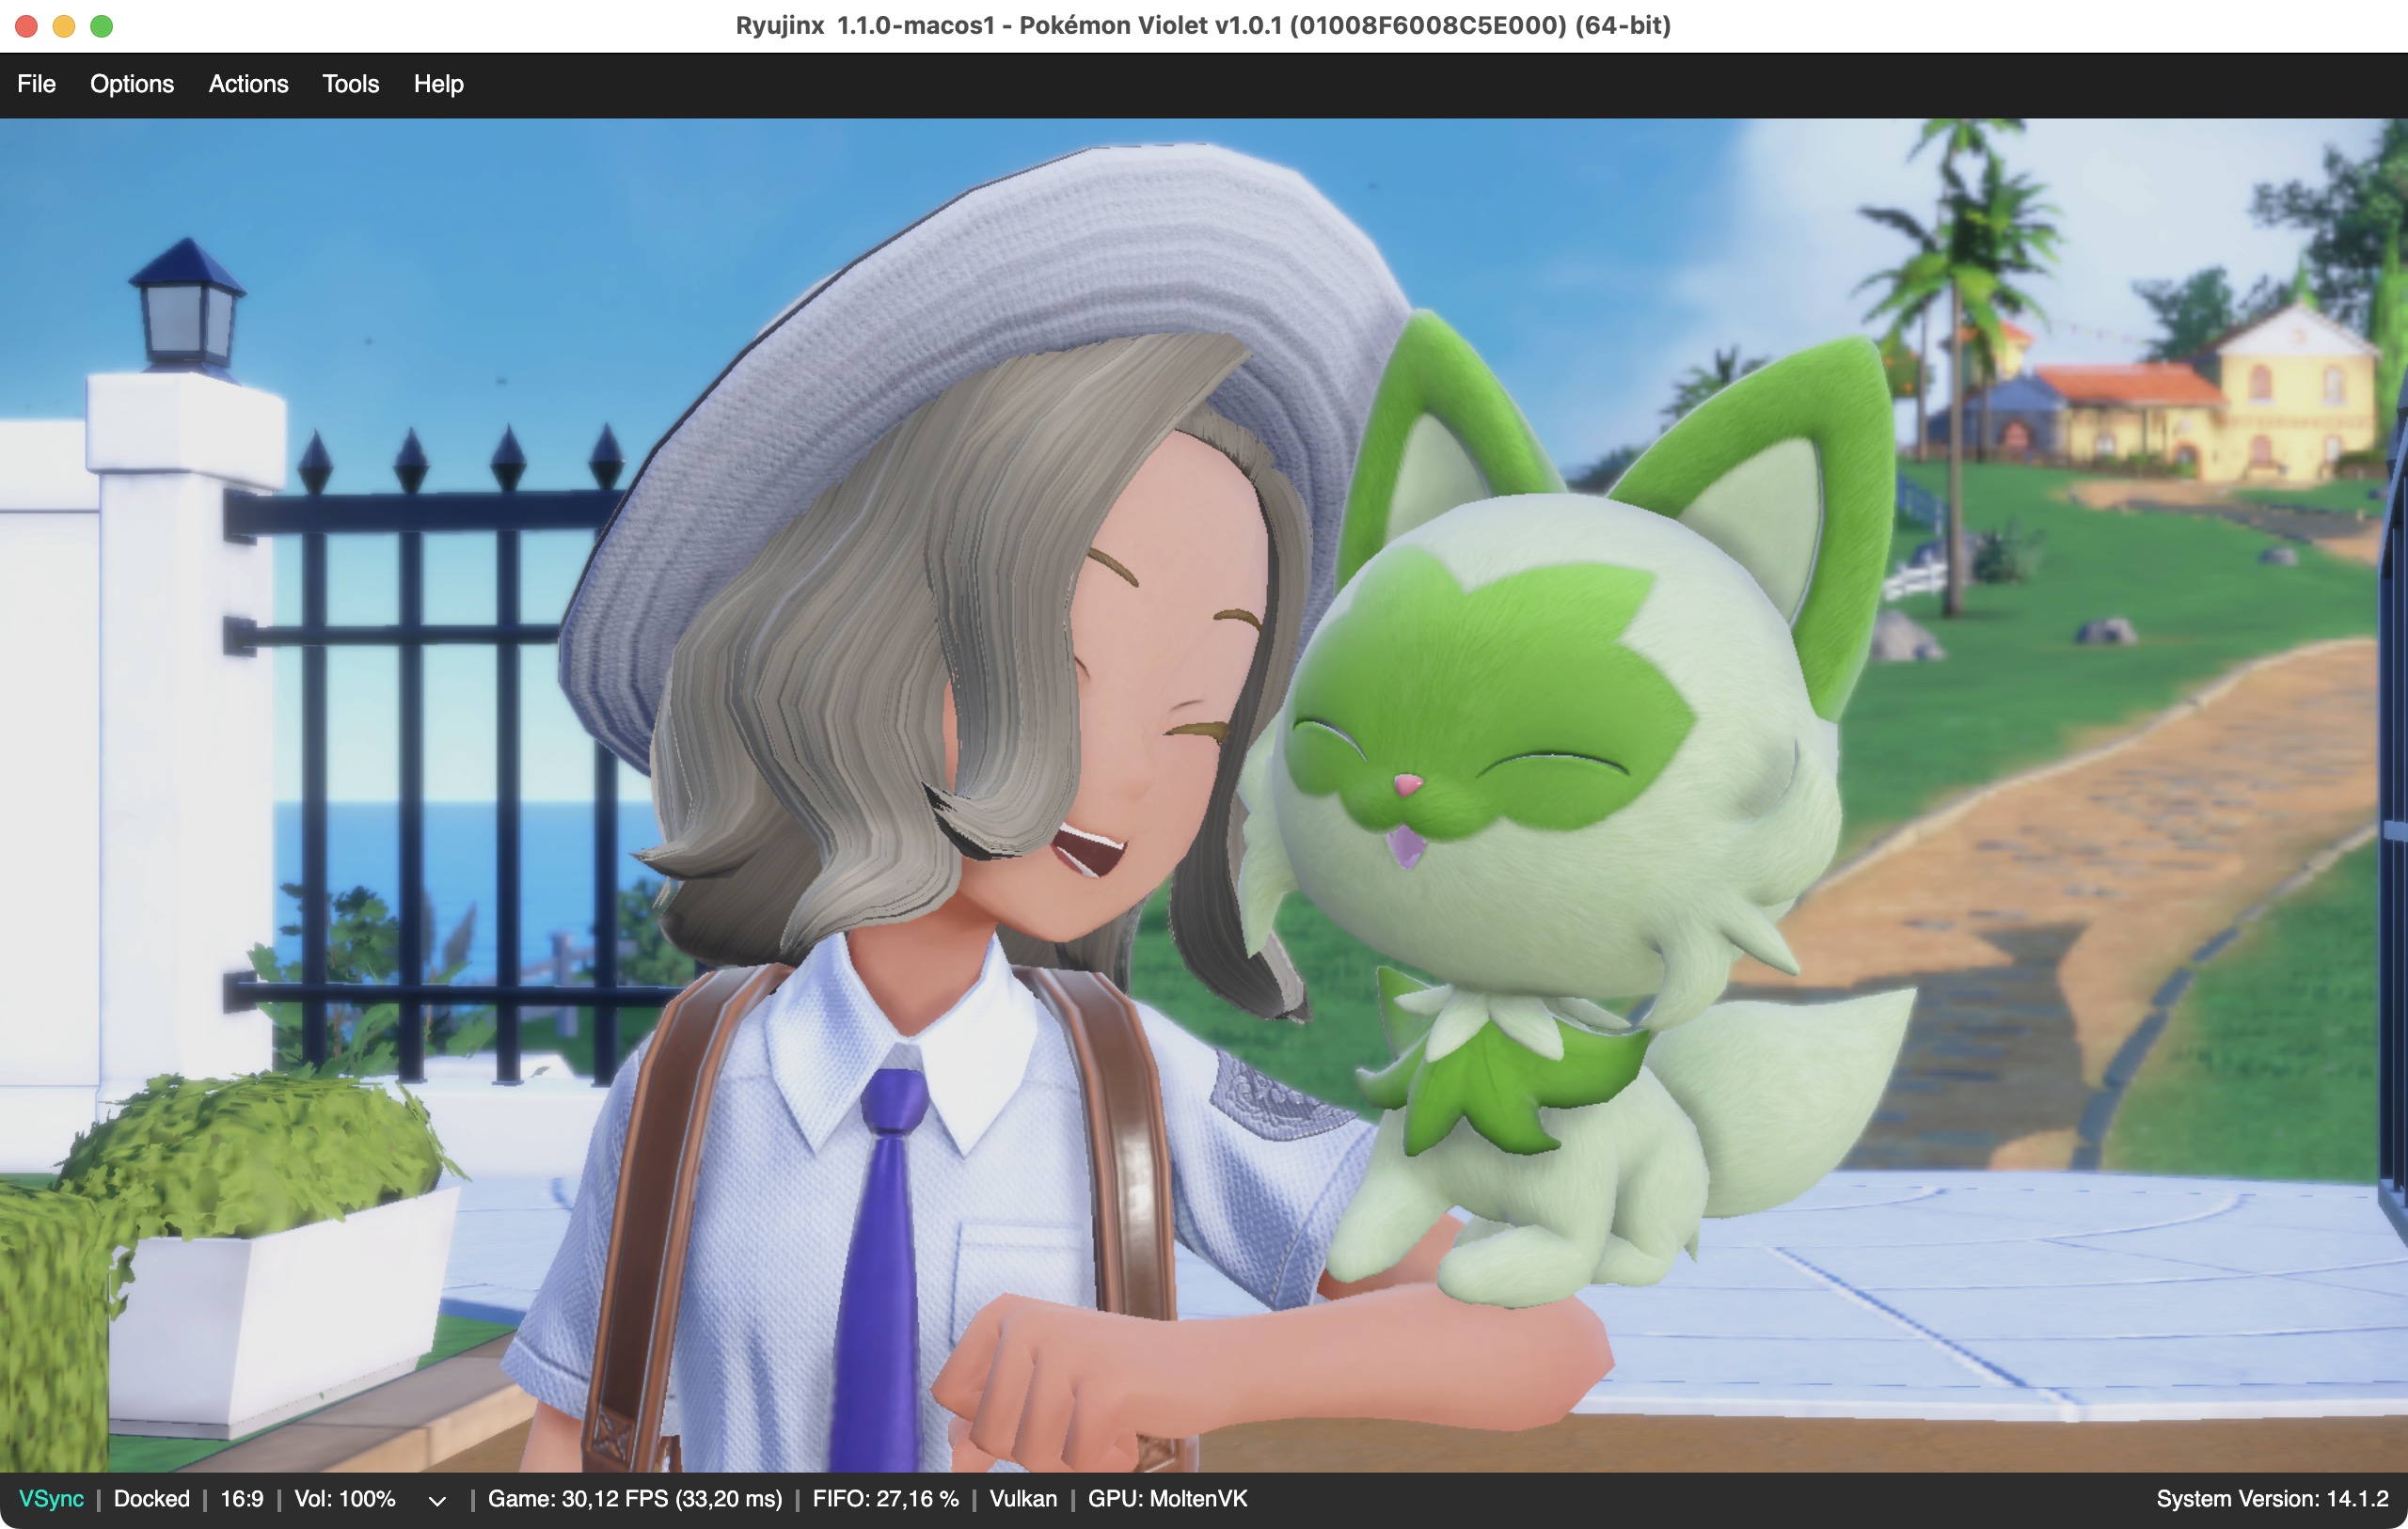The height and width of the screenshot is (1529, 2408).
Task: Switch the 16:9 aspect ratio setting
Action: (241, 1498)
